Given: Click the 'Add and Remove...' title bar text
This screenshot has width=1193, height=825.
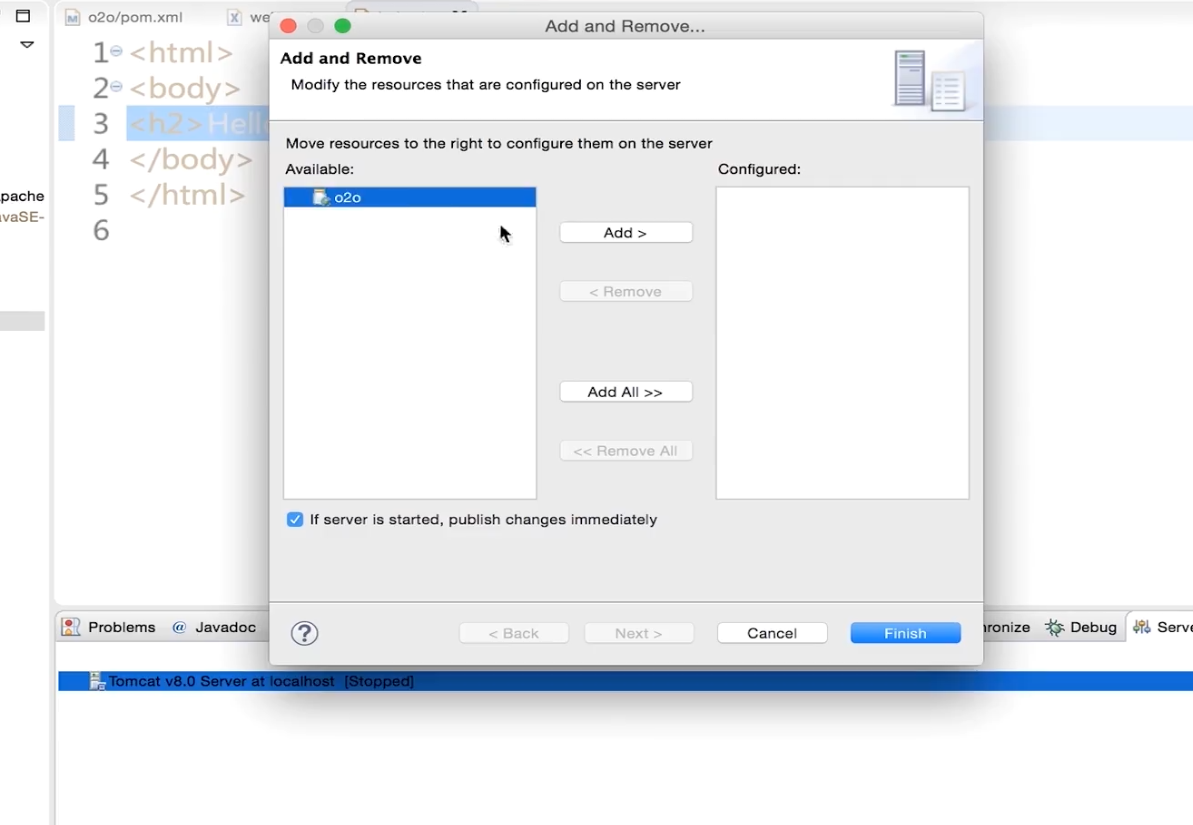Looking at the screenshot, I should (625, 26).
